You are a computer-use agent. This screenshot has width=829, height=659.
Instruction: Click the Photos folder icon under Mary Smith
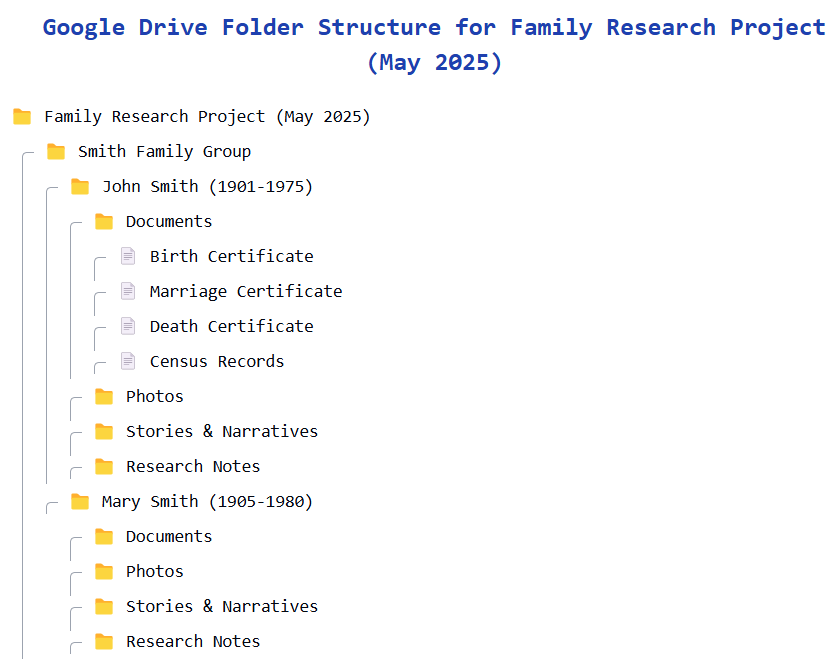coord(104,571)
